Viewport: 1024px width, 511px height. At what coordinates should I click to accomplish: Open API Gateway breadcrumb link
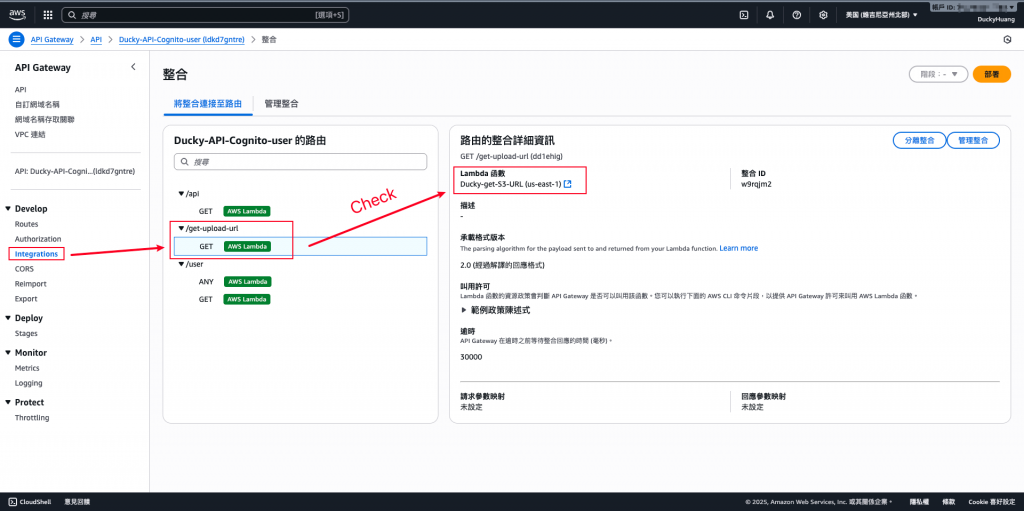[x=52, y=40]
